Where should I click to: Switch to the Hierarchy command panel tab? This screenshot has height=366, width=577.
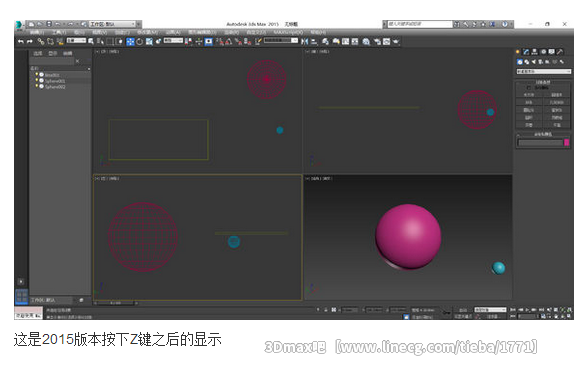[534, 51]
